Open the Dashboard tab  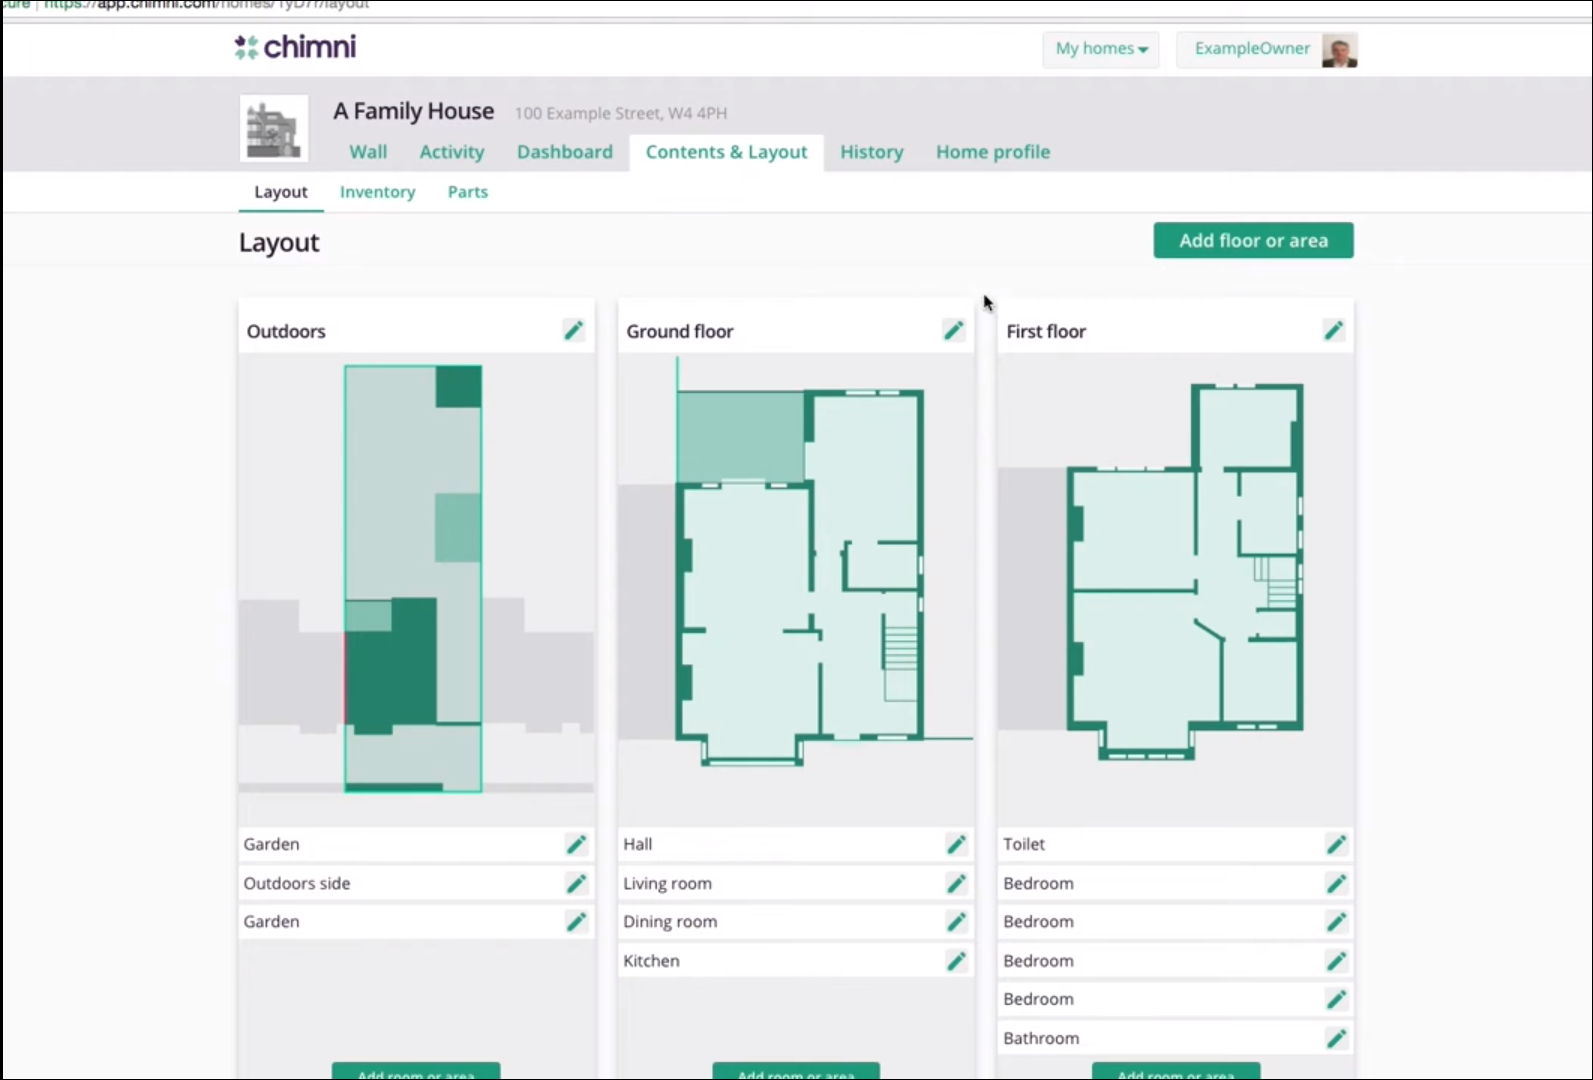pos(565,152)
